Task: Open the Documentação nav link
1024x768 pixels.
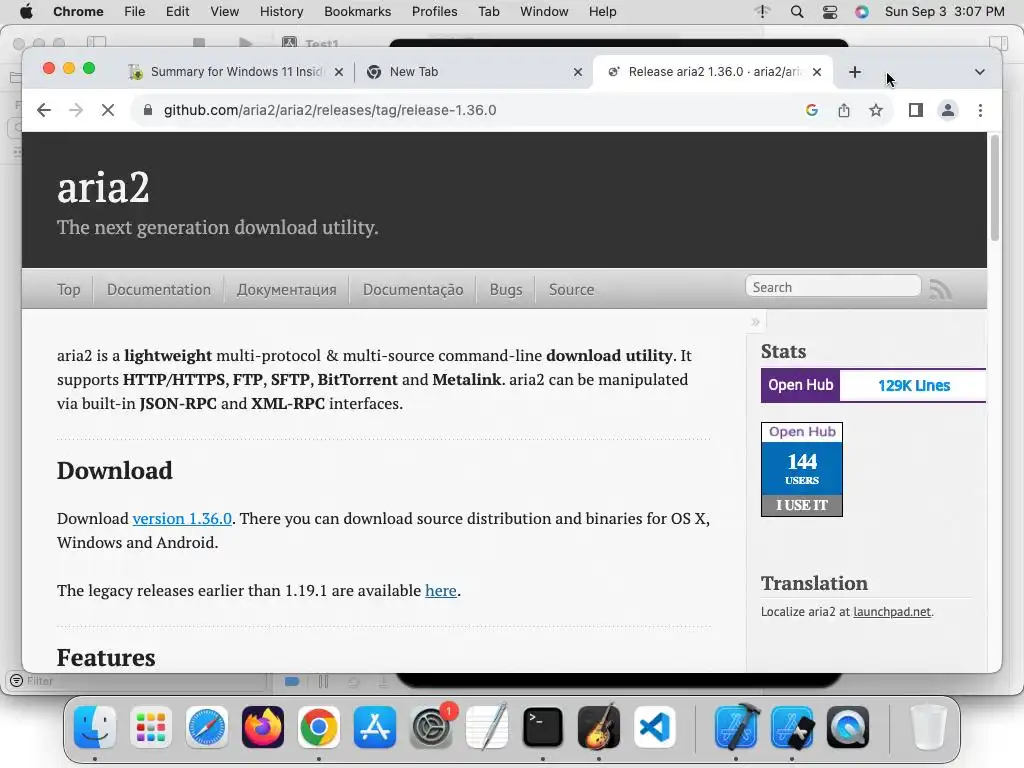Action: [413, 289]
